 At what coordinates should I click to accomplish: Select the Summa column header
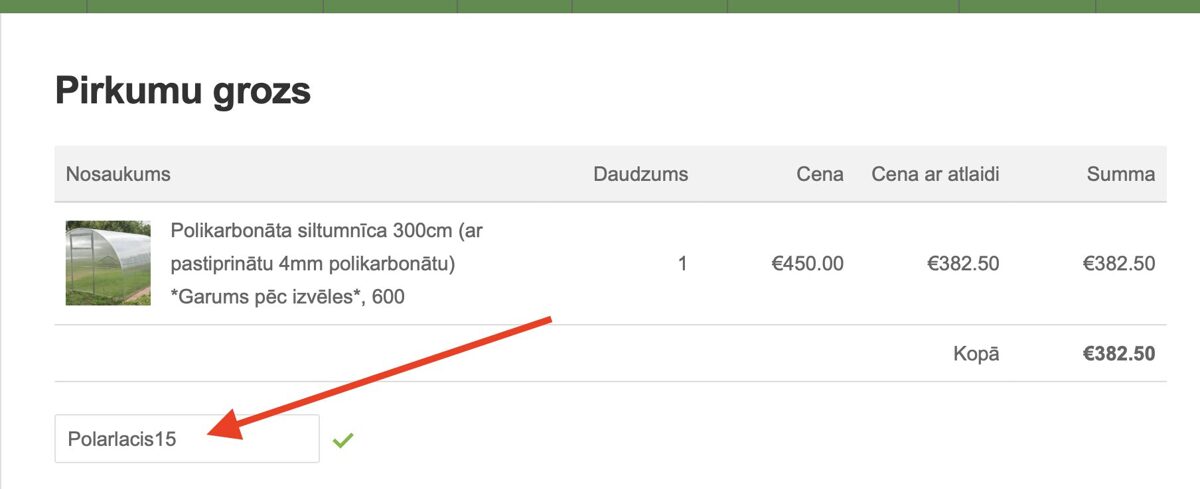(1120, 174)
